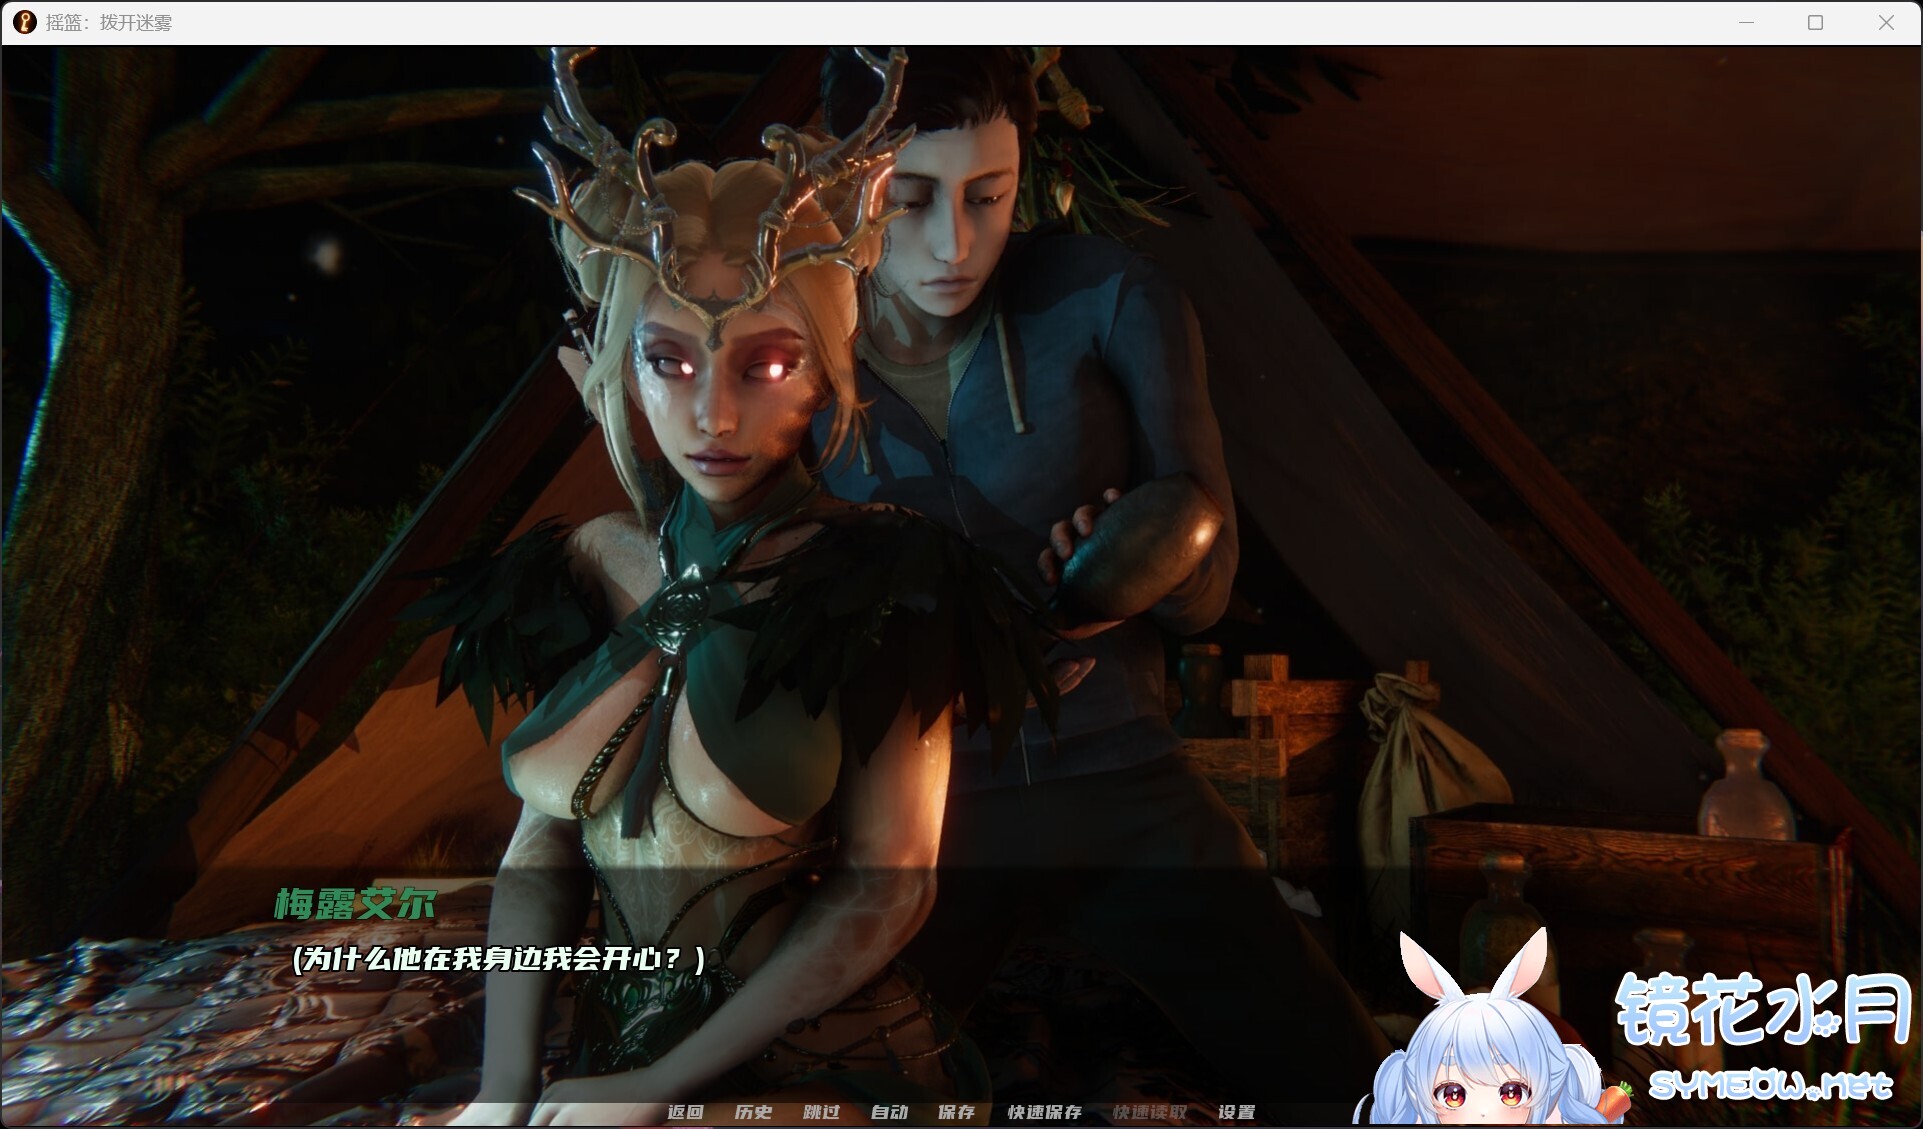Click 快速保存 (Quick Save)
1923x1129 pixels.
pyautogui.click(x=1044, y=1112)
